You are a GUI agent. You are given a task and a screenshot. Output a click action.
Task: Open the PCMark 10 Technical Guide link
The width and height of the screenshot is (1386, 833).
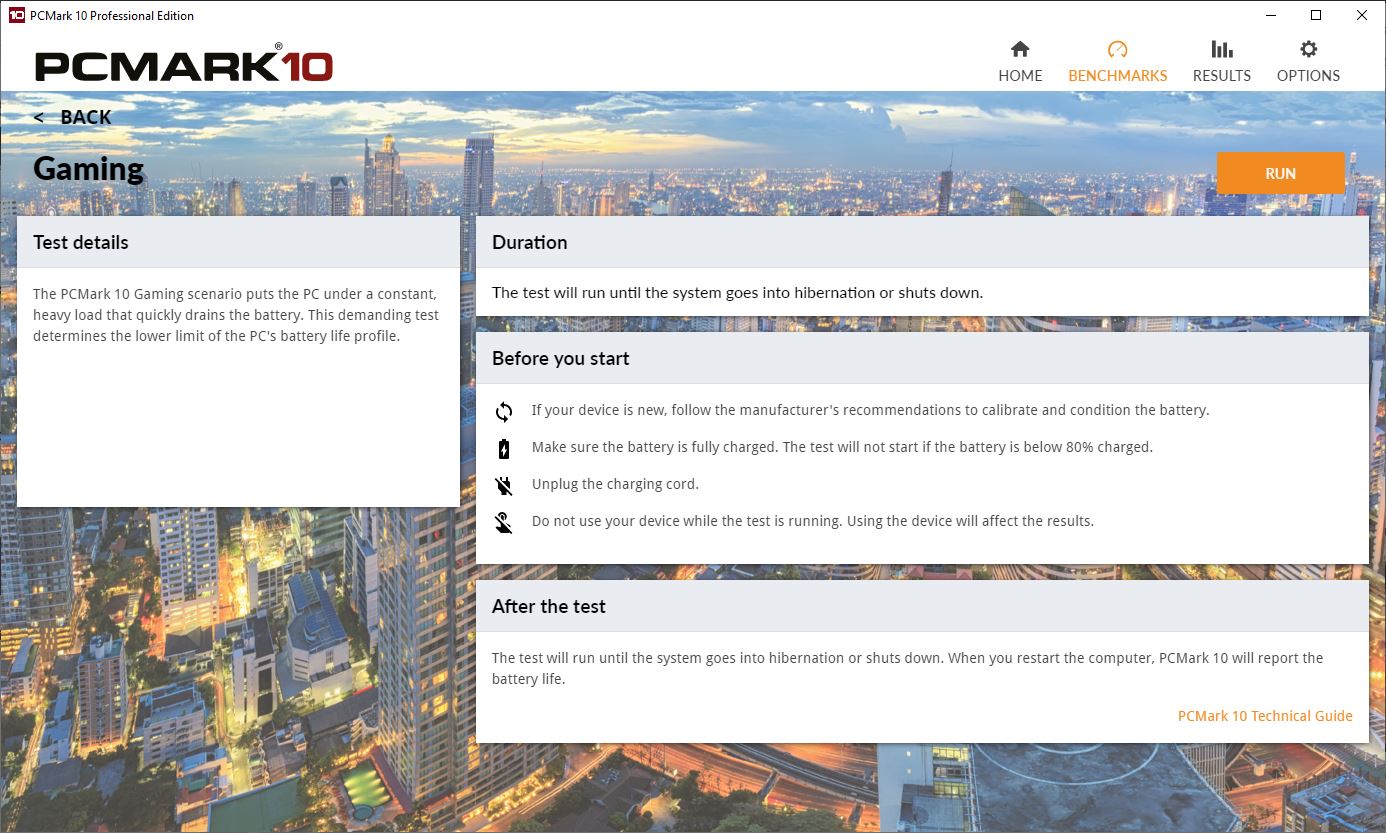pyautogui.click(x=1265, y=716)
